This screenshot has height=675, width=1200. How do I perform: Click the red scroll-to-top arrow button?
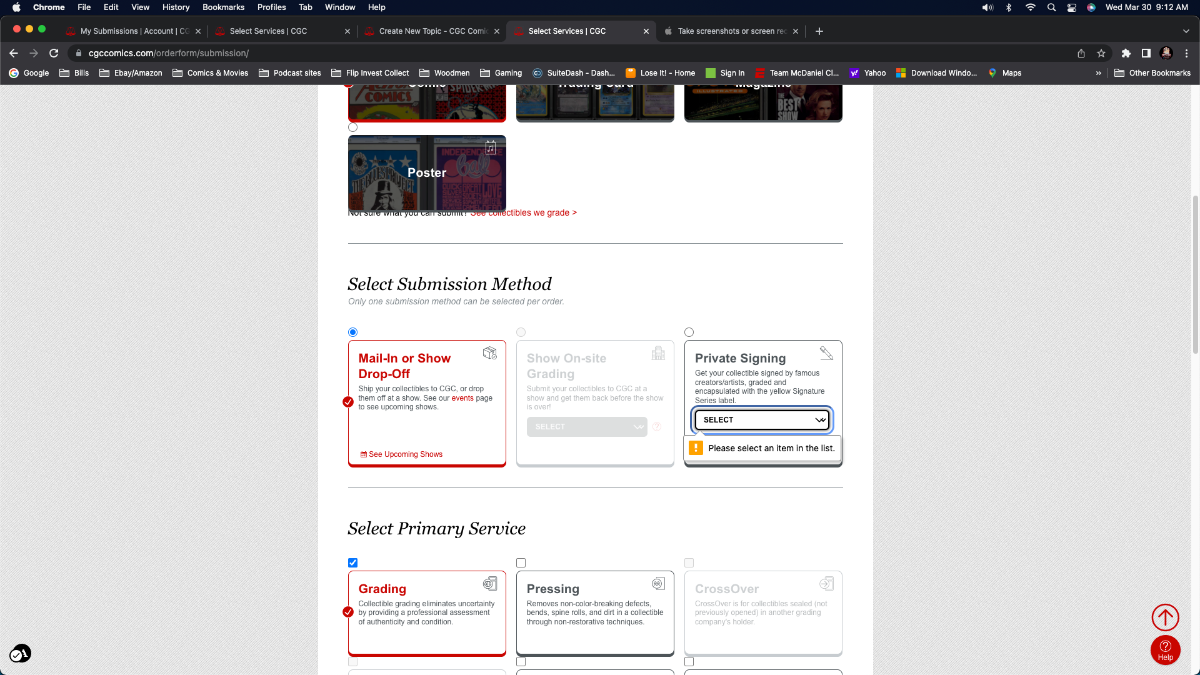(x=1165, y=617)
